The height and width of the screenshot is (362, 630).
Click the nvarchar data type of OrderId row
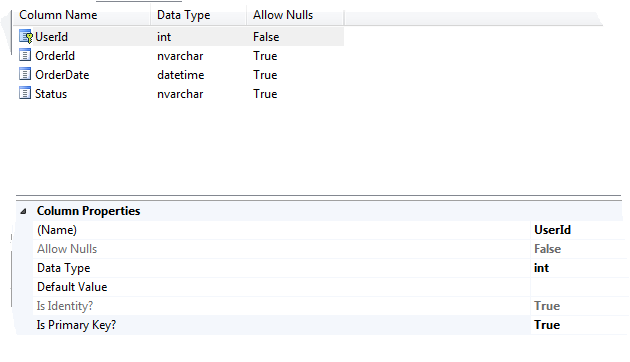click(180, 56)
